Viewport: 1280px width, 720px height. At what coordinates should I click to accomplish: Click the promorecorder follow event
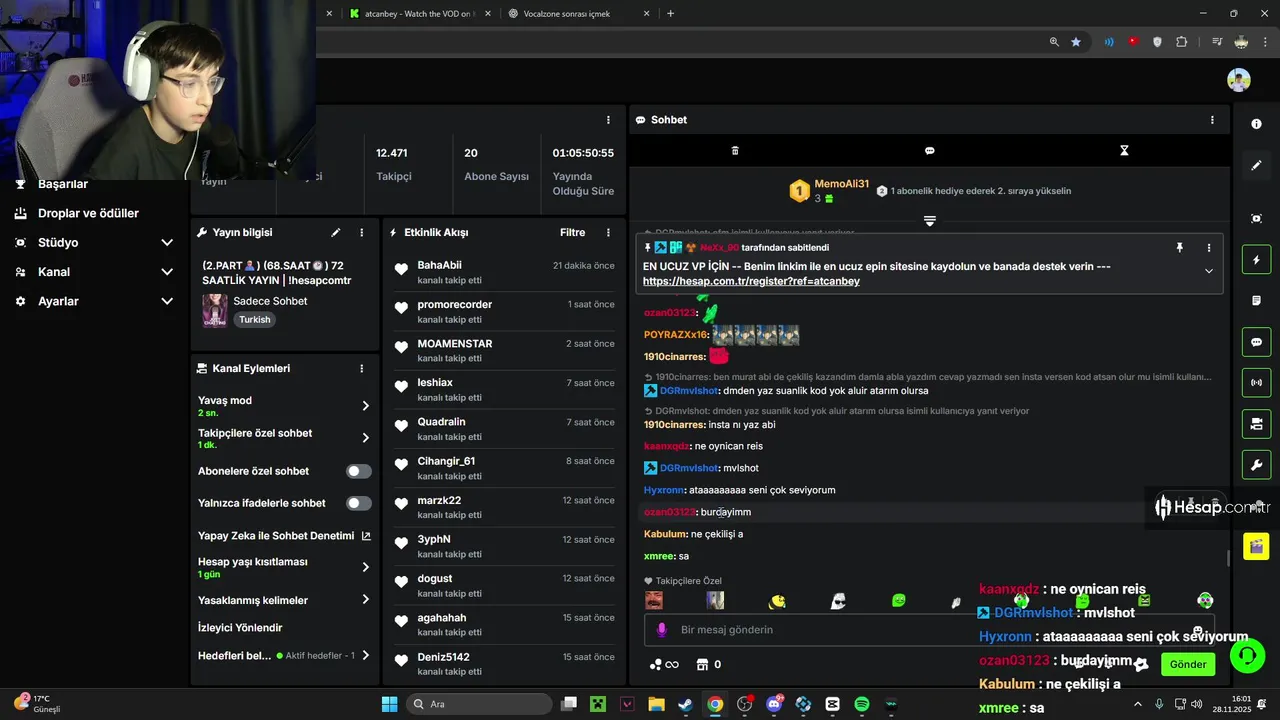pos(504,311)
